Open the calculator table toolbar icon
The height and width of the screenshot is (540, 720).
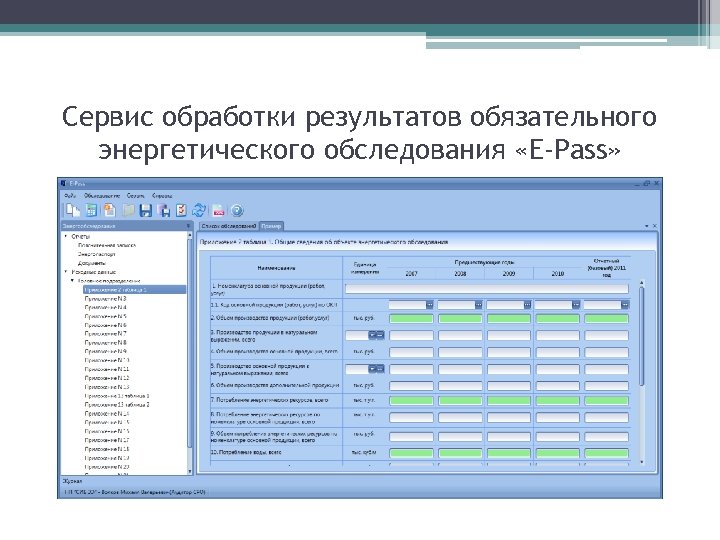(x=91, y=210)
